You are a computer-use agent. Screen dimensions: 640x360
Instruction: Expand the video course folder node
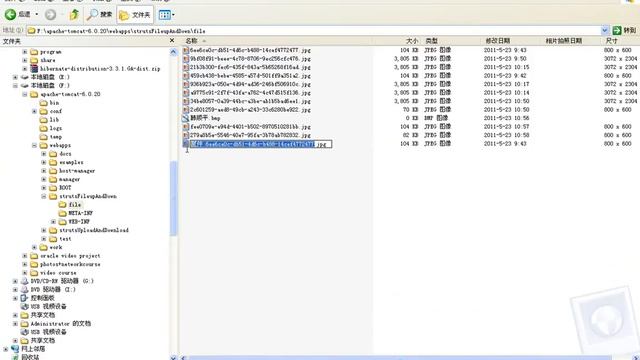click(x=25, y=273)
